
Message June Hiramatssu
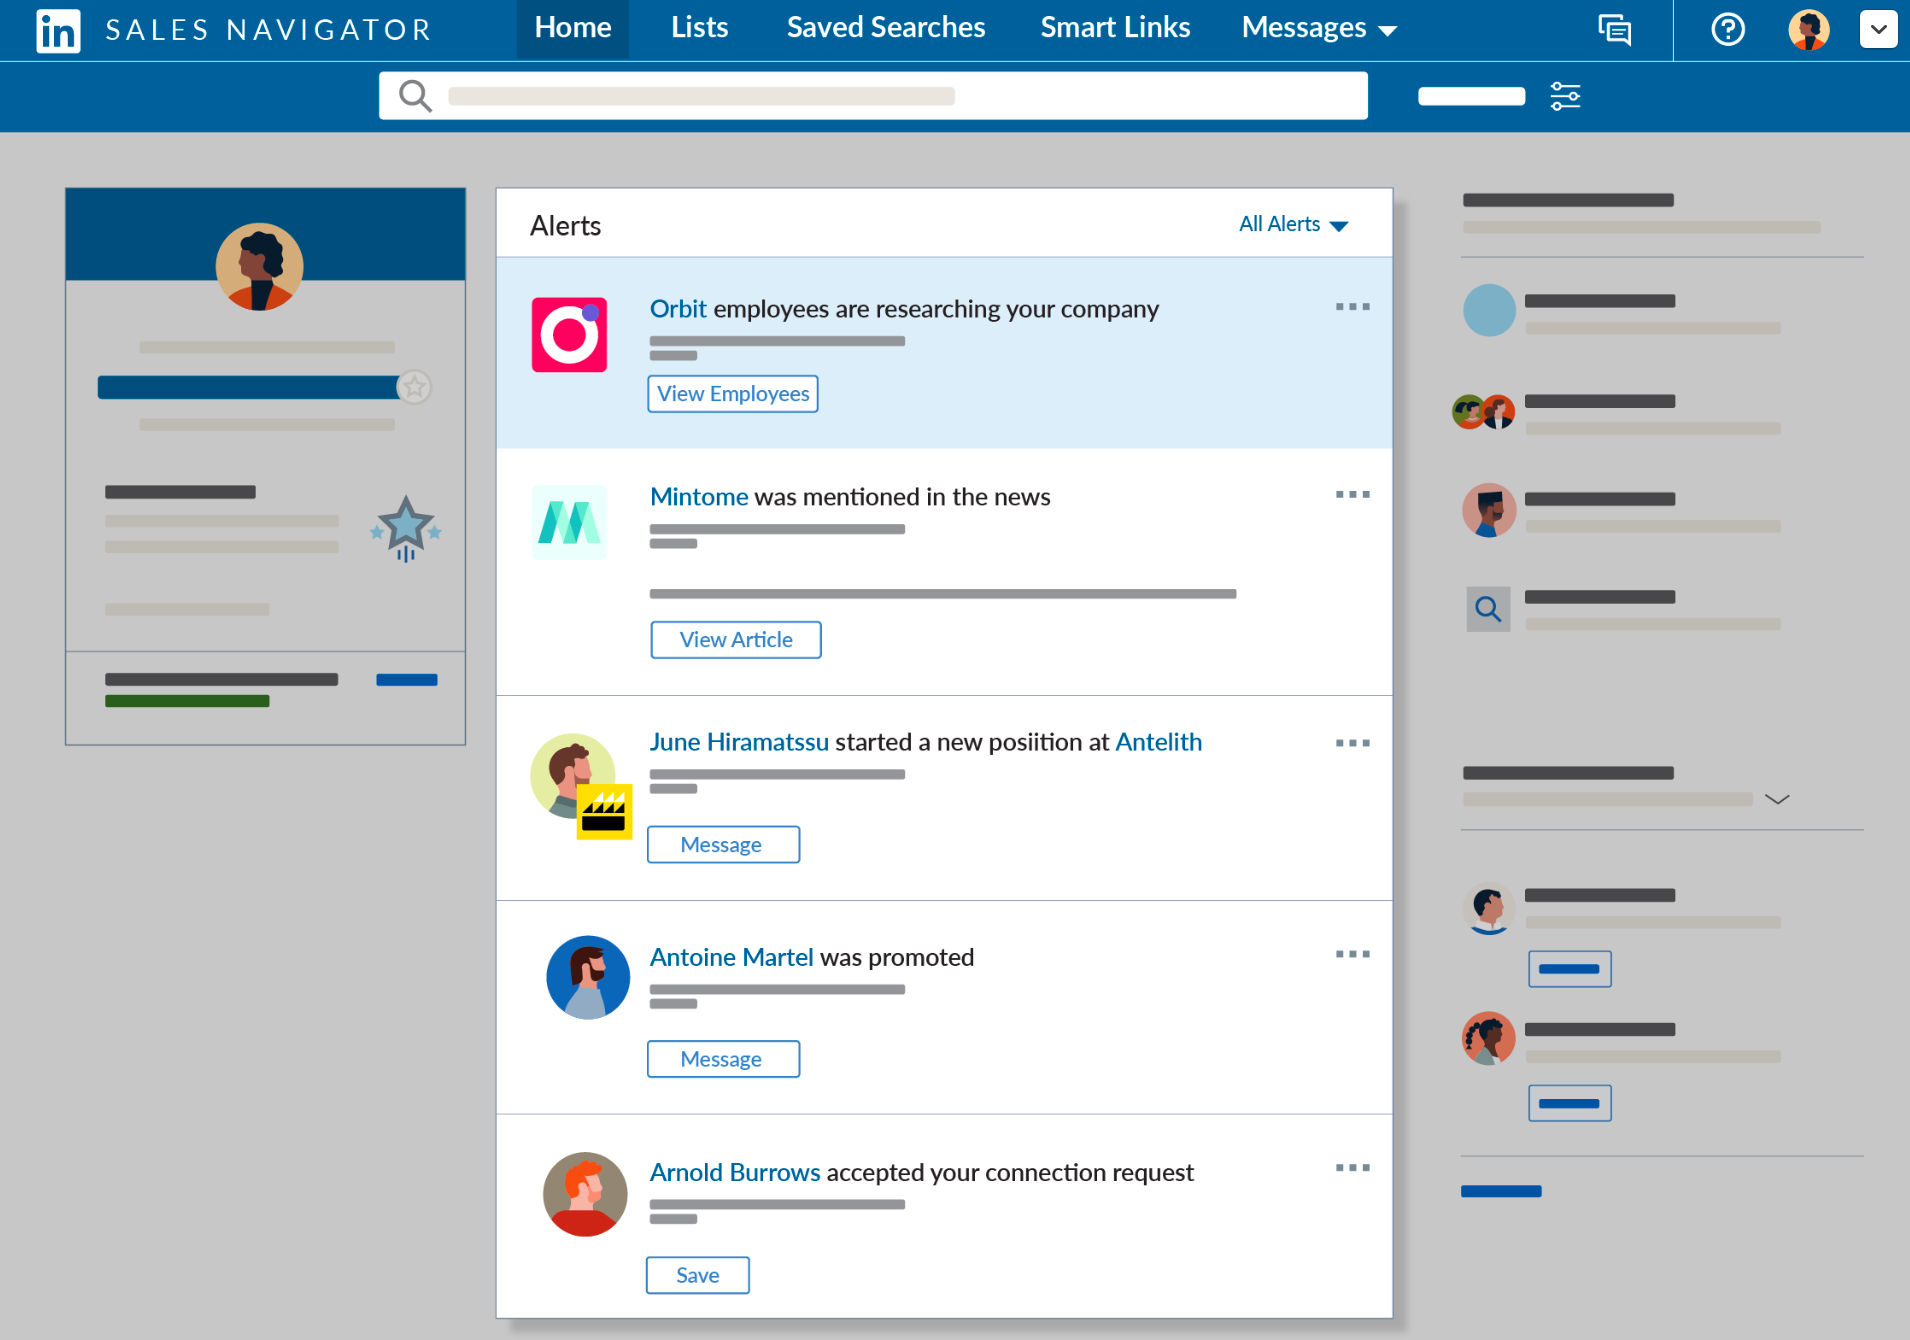(x=723, y=845)
